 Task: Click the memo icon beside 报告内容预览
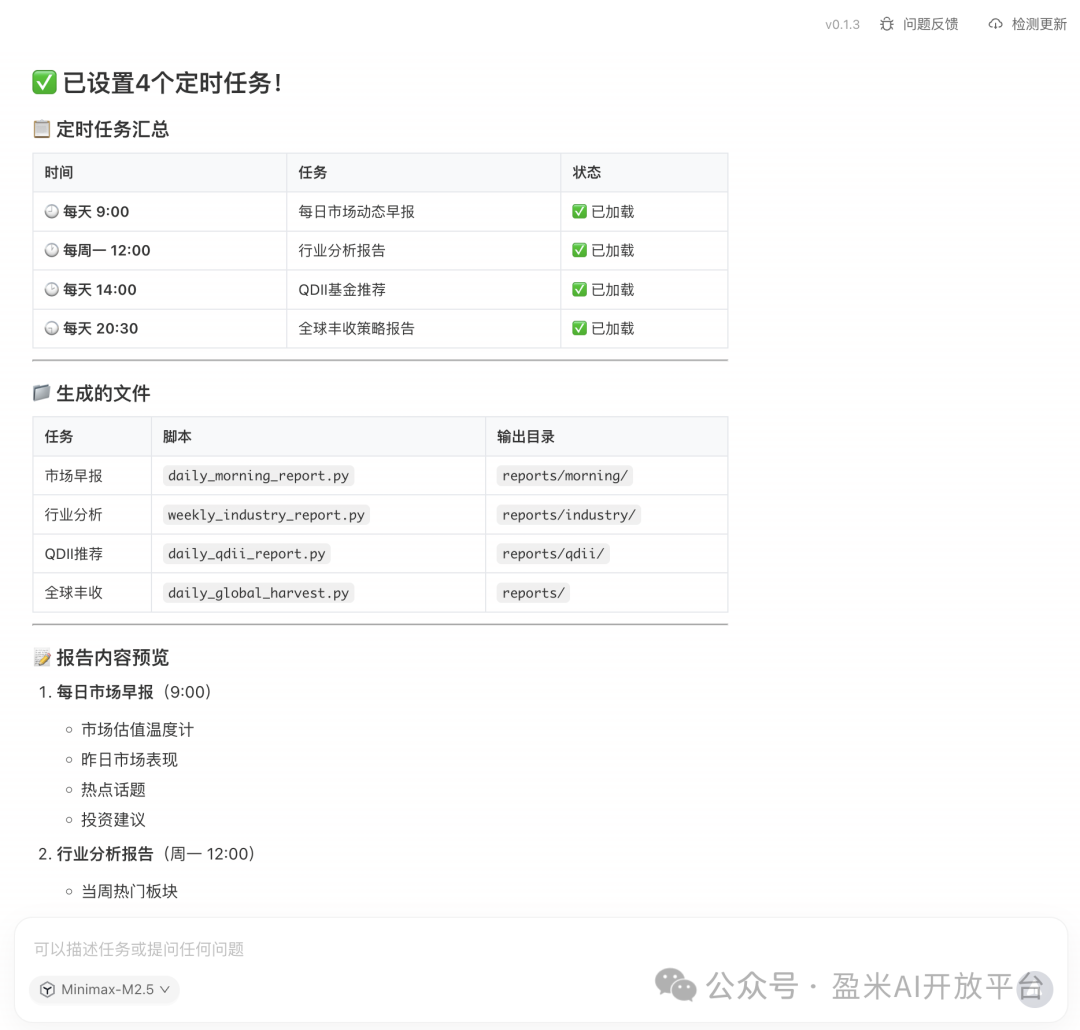42,657
